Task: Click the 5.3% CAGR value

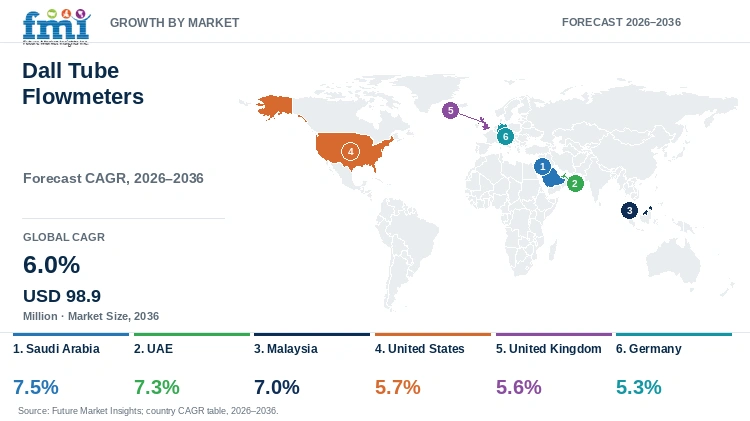Action: click(639, 387)
